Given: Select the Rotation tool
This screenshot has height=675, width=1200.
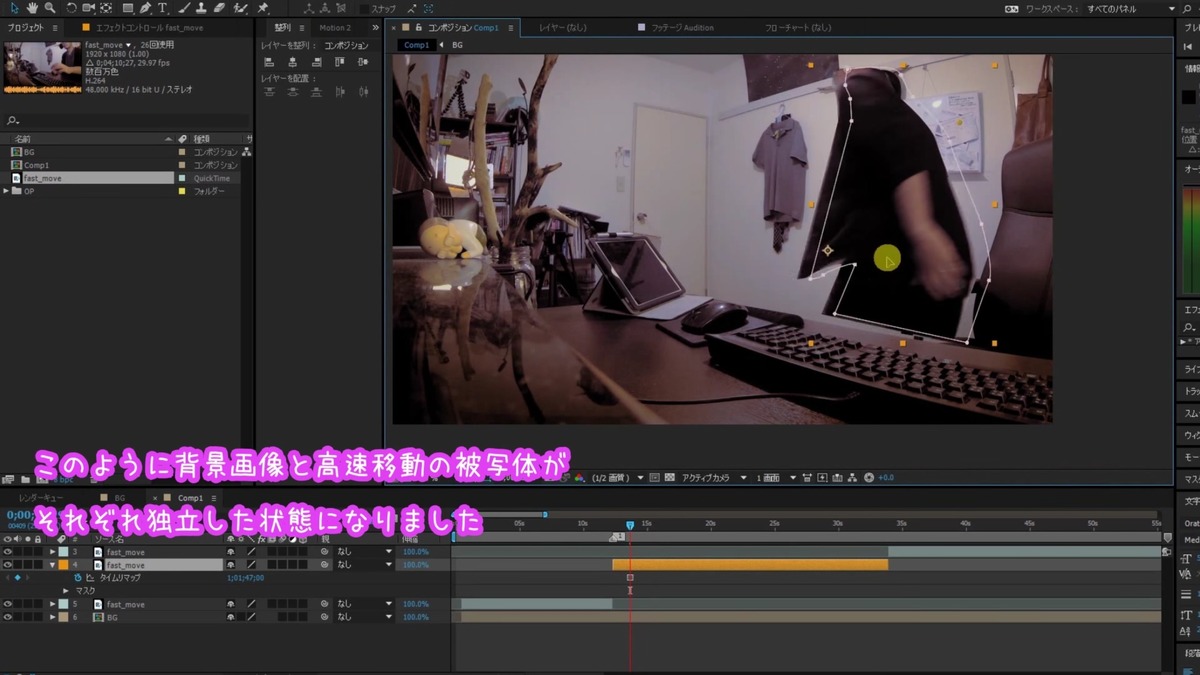Looking at the screenshot, I should click(72, 7).
